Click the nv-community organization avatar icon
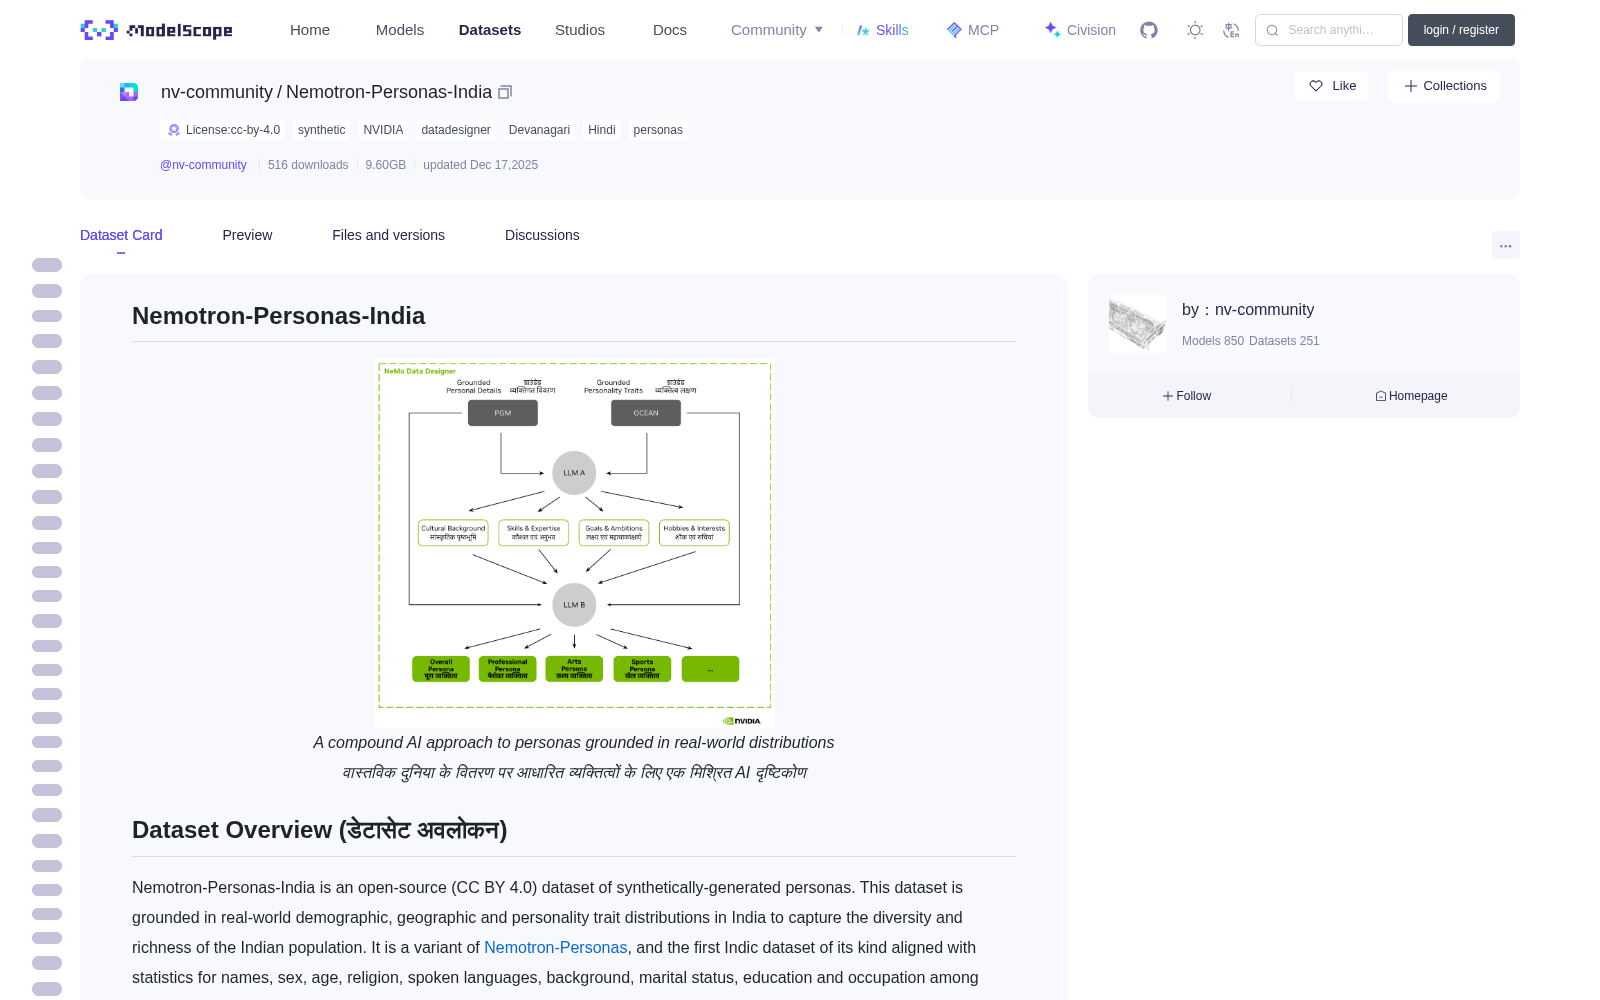The width and height of the screenshot is (1600, 1000). coord(129,92)
